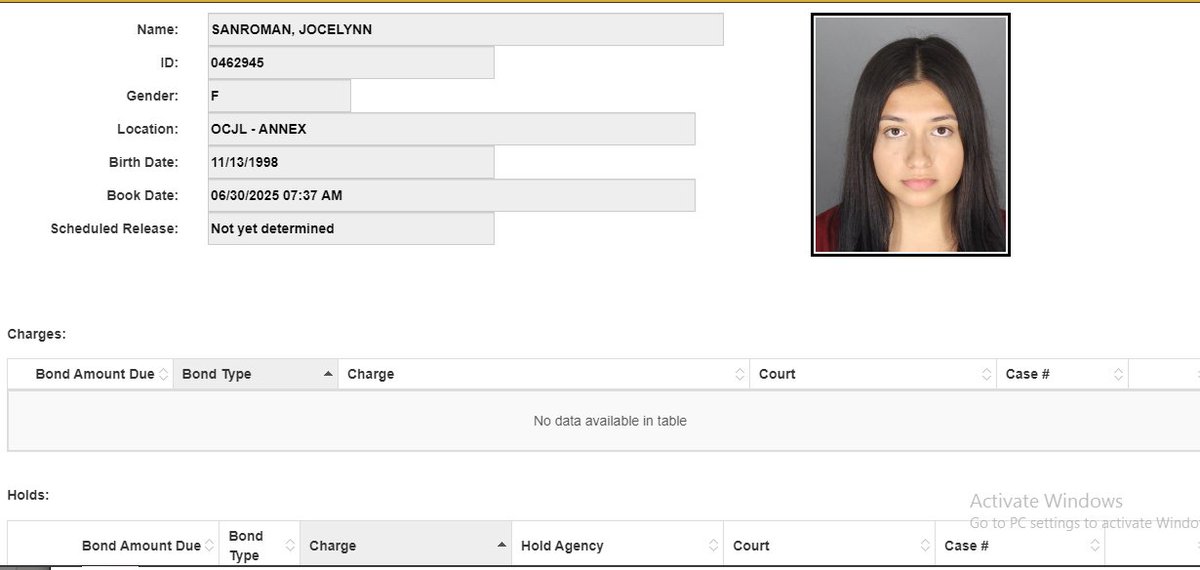The width and height of the screenshot is (1200, 570).
Task: Click the 'No data available in table' row
Action: click(x=604, y=421)
